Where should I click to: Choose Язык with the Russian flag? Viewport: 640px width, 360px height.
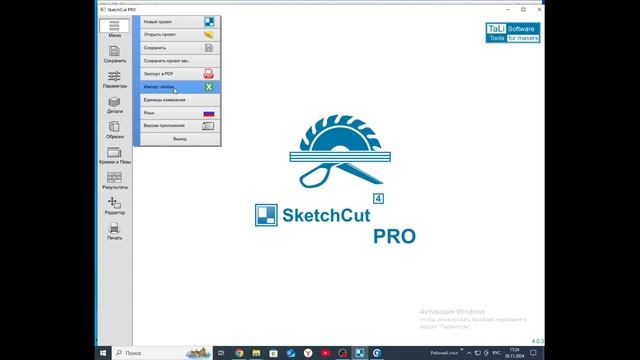[180, 113]
